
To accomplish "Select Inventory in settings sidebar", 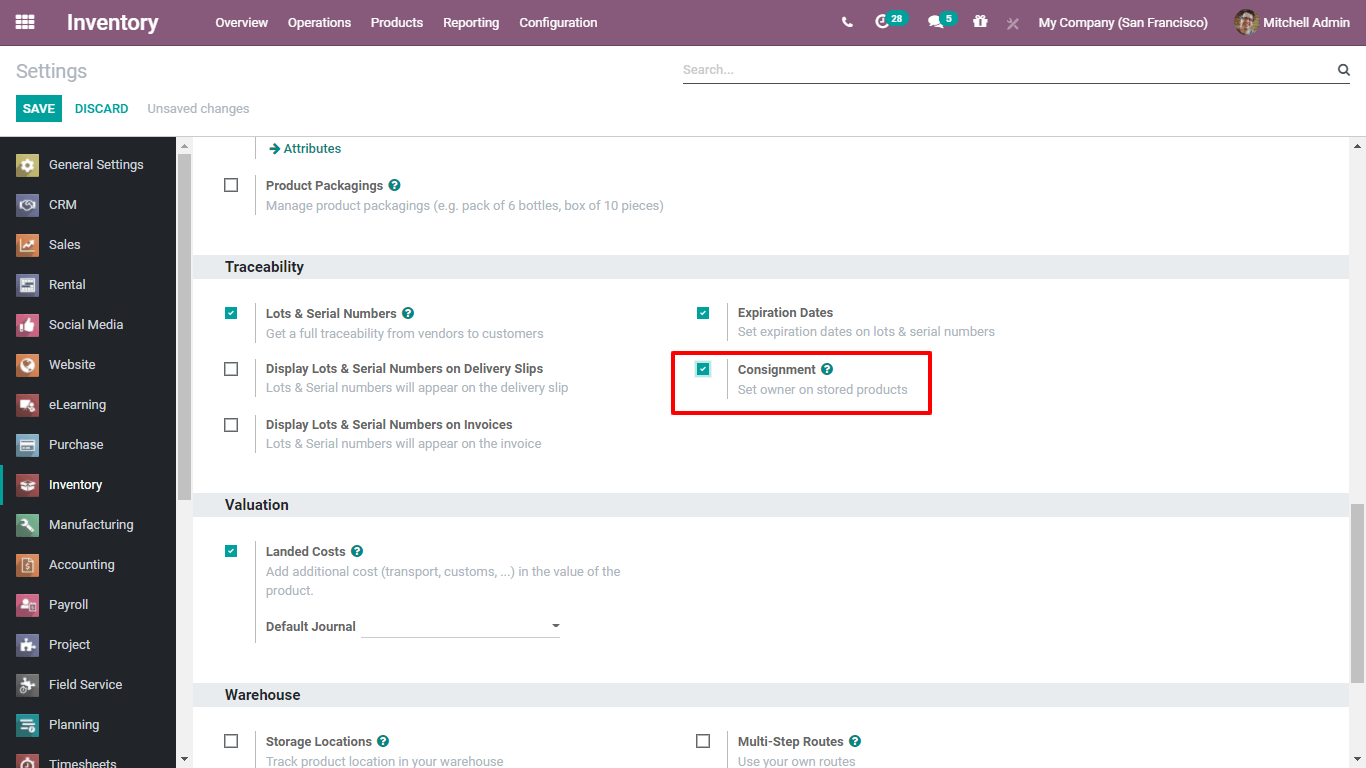I will pos(89,485).
